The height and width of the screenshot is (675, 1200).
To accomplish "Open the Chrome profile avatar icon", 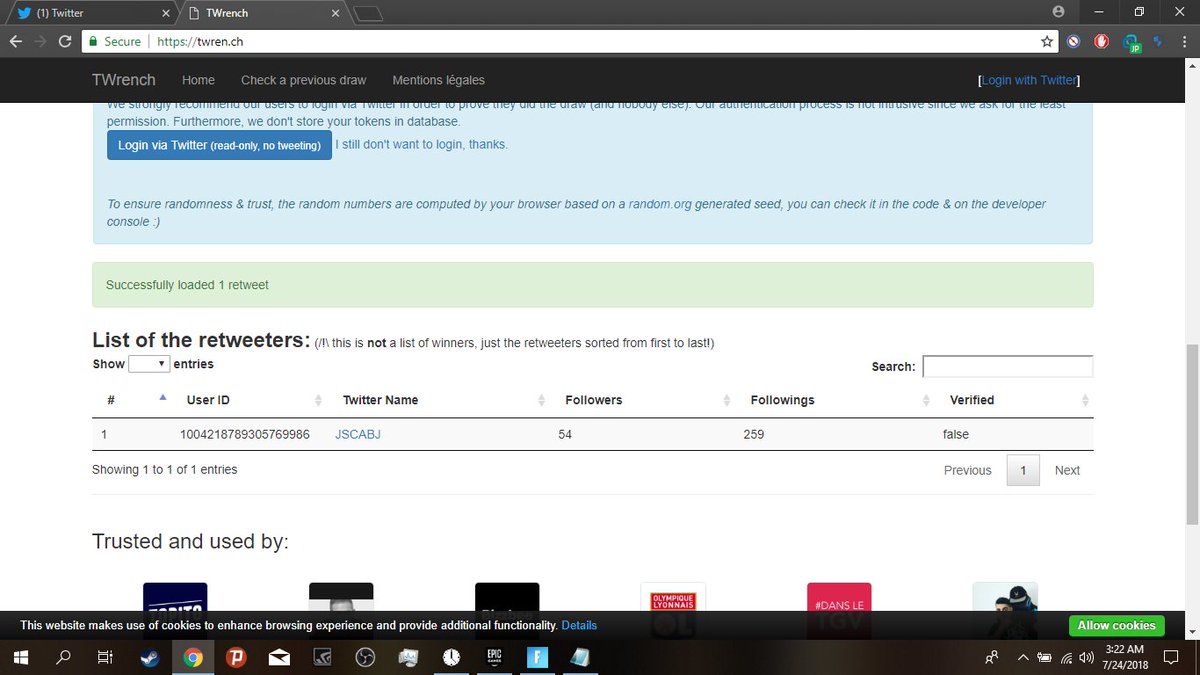I will (x=1059, y=12).
